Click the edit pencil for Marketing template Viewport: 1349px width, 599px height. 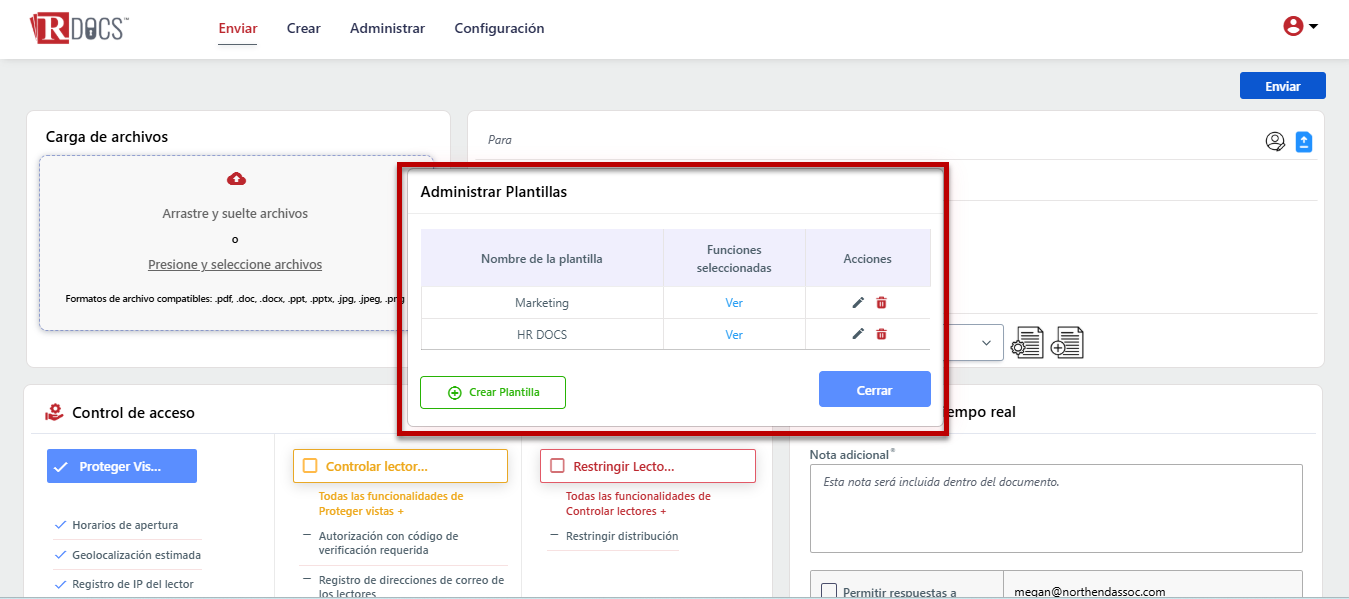857,303
